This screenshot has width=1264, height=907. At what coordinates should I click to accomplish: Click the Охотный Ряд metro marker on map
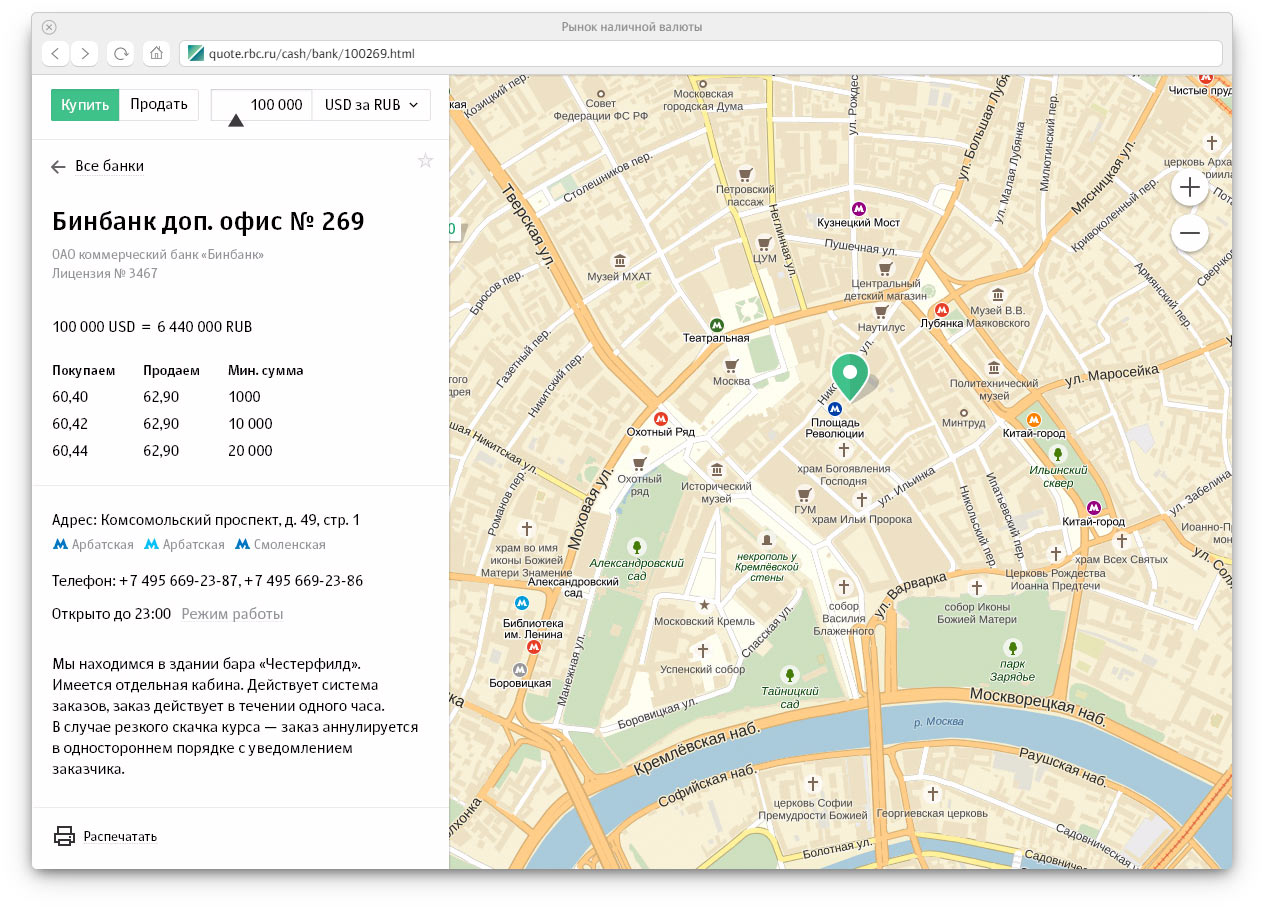click(x=660, y=418)
